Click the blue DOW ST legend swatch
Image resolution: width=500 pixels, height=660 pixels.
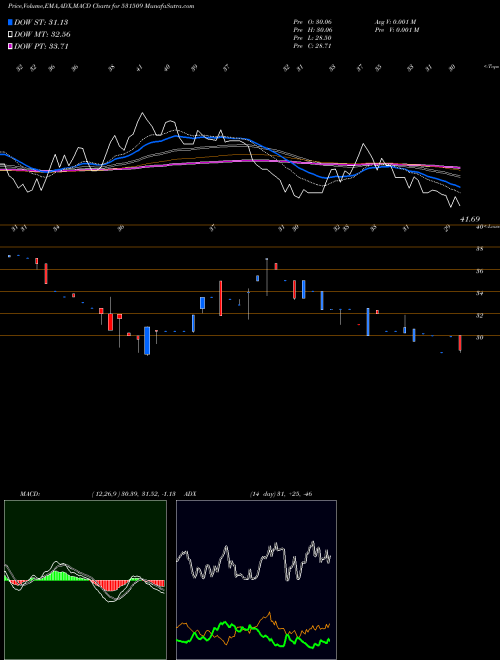(10, 22)
